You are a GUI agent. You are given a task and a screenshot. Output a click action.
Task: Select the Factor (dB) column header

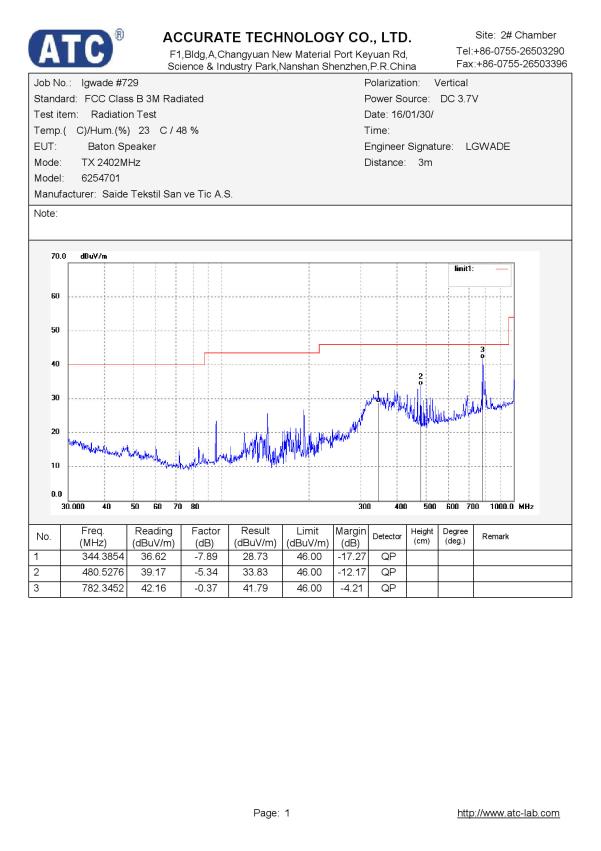pyautogui.click(x=206, y=537)
